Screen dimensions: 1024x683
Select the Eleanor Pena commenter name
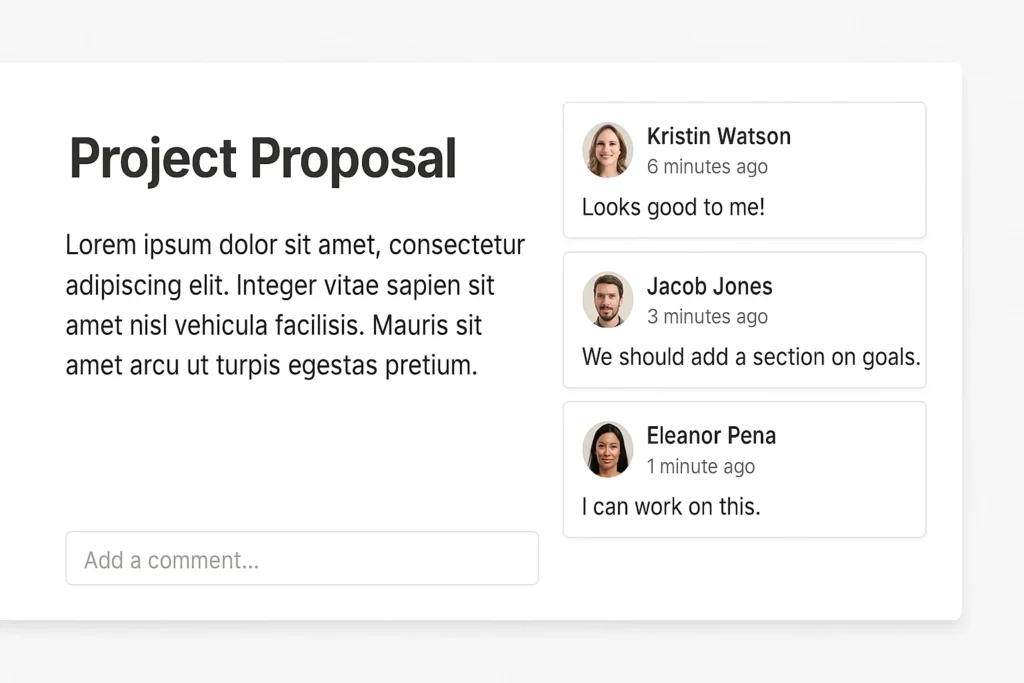point(711,436)
